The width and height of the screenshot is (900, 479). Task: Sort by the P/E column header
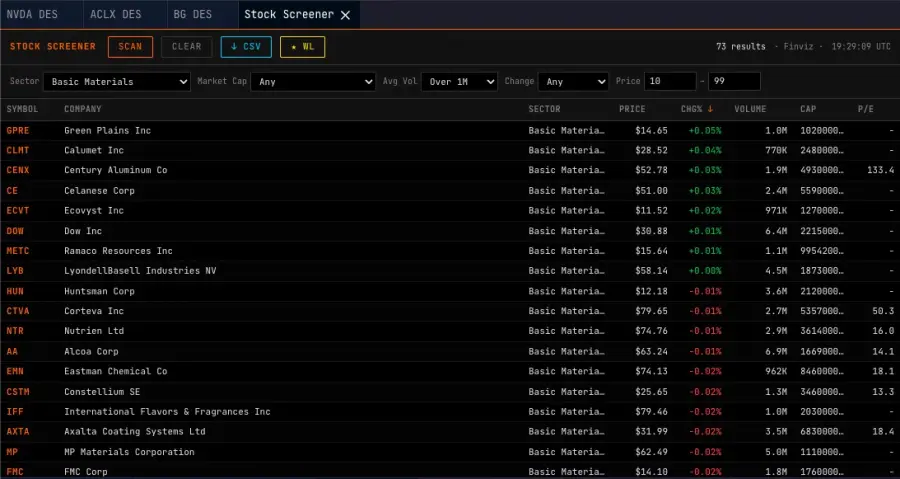point(866,109)
